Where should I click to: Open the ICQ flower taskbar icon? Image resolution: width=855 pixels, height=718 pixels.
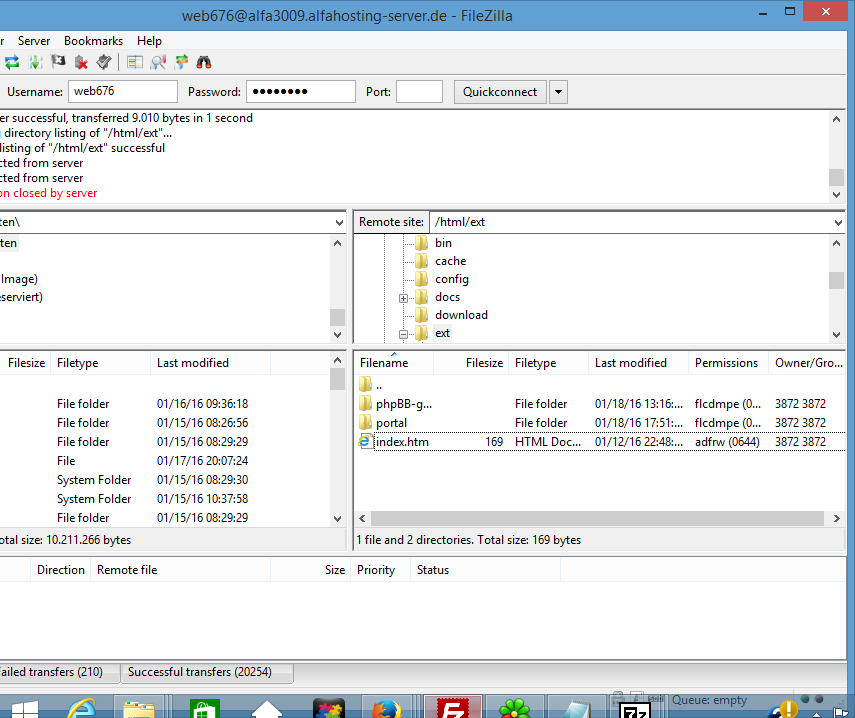(514, 708)
